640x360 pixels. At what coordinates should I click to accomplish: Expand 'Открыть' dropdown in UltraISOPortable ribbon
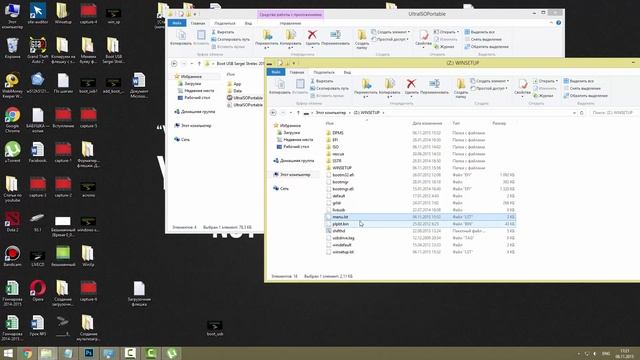tap(458, 32)
